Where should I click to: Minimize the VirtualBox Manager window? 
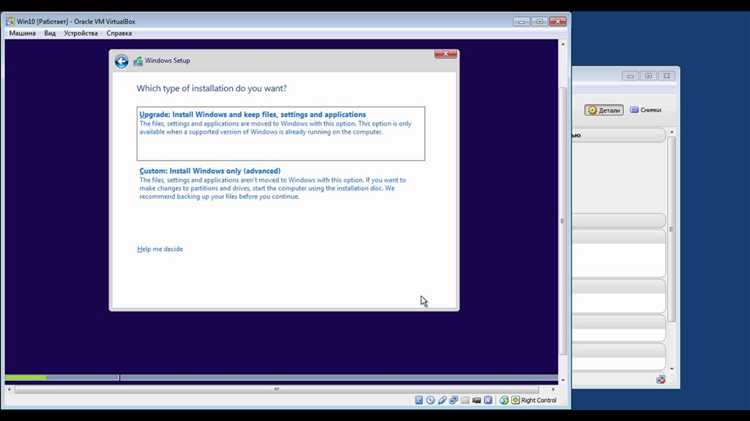(x=630, y=76)
